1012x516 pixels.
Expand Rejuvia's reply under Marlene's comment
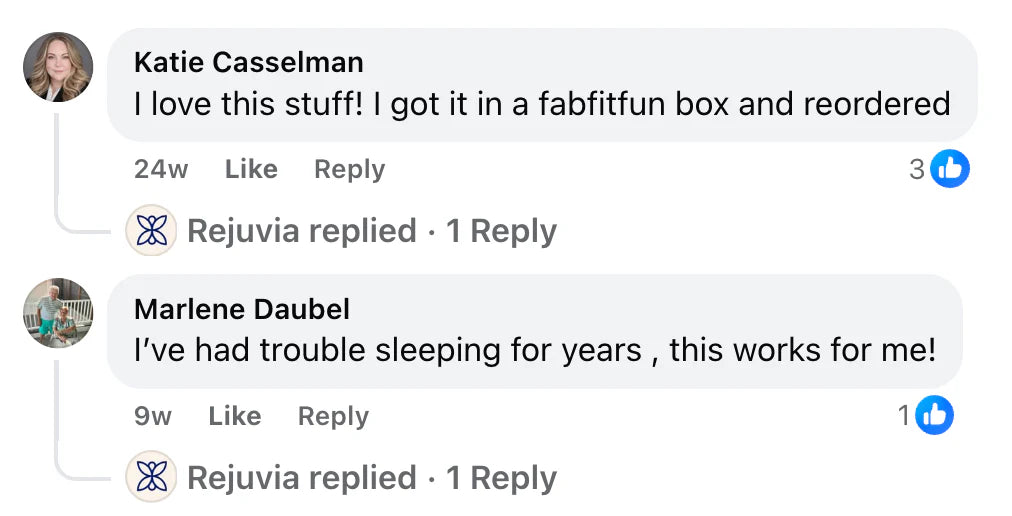(x=372, y=478)
